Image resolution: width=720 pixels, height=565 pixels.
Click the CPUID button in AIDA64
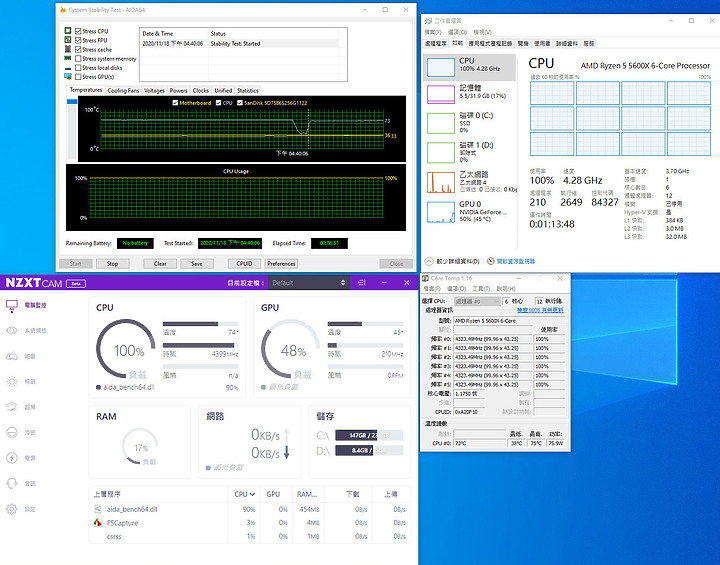click(244, 264)
